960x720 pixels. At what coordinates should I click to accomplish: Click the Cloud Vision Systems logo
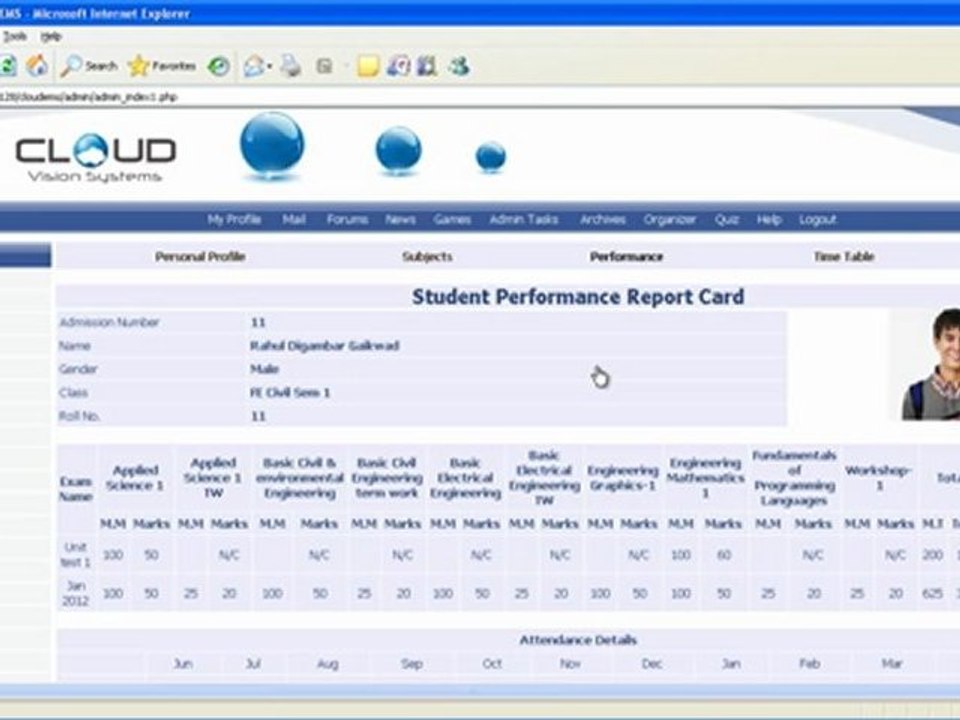point(96,158)
